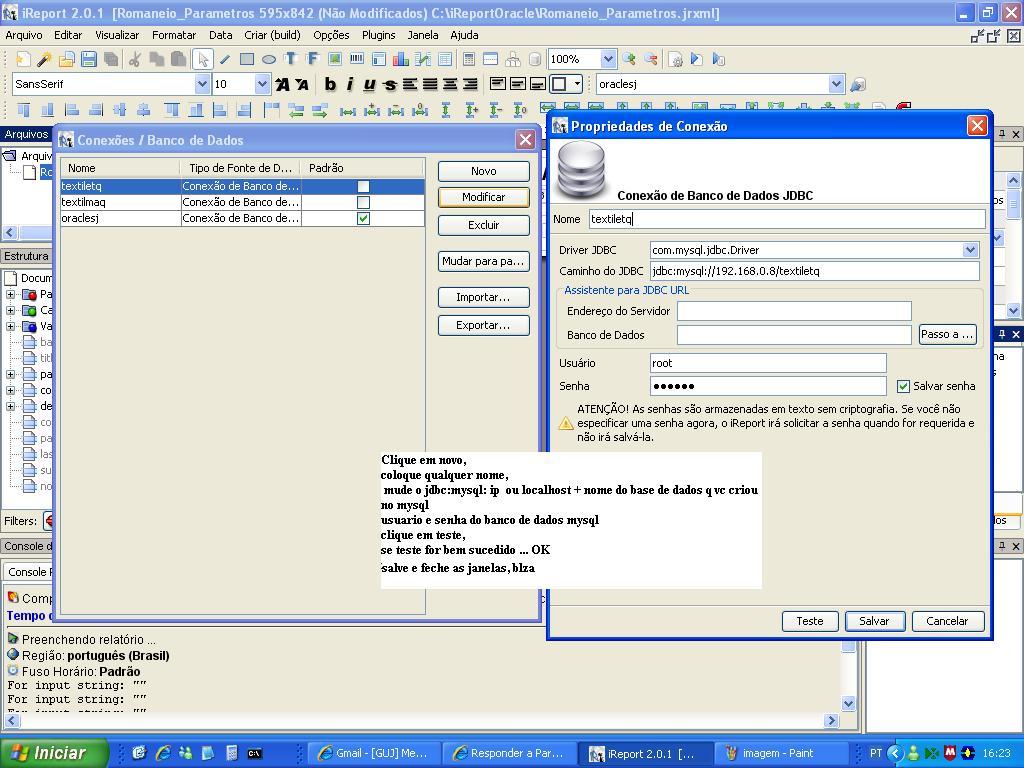This screenshot has height=768, width=1024.
Task: Open the oraclesj active connection dropdown
Action: (x=837, y=84)
